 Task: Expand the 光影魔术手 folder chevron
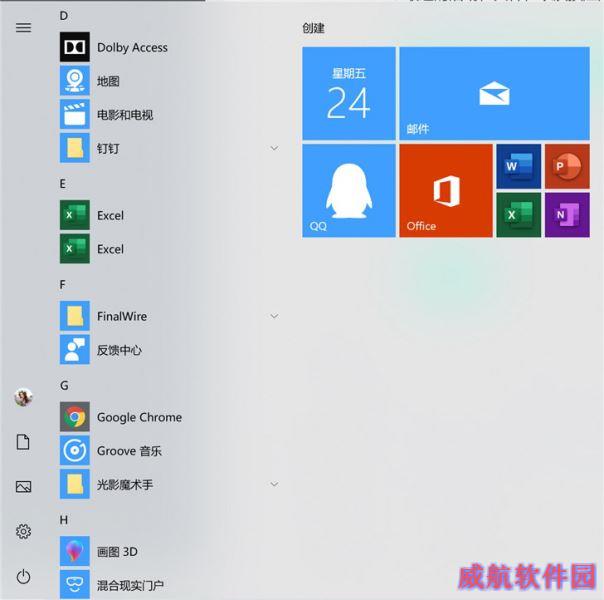point(274,484)
